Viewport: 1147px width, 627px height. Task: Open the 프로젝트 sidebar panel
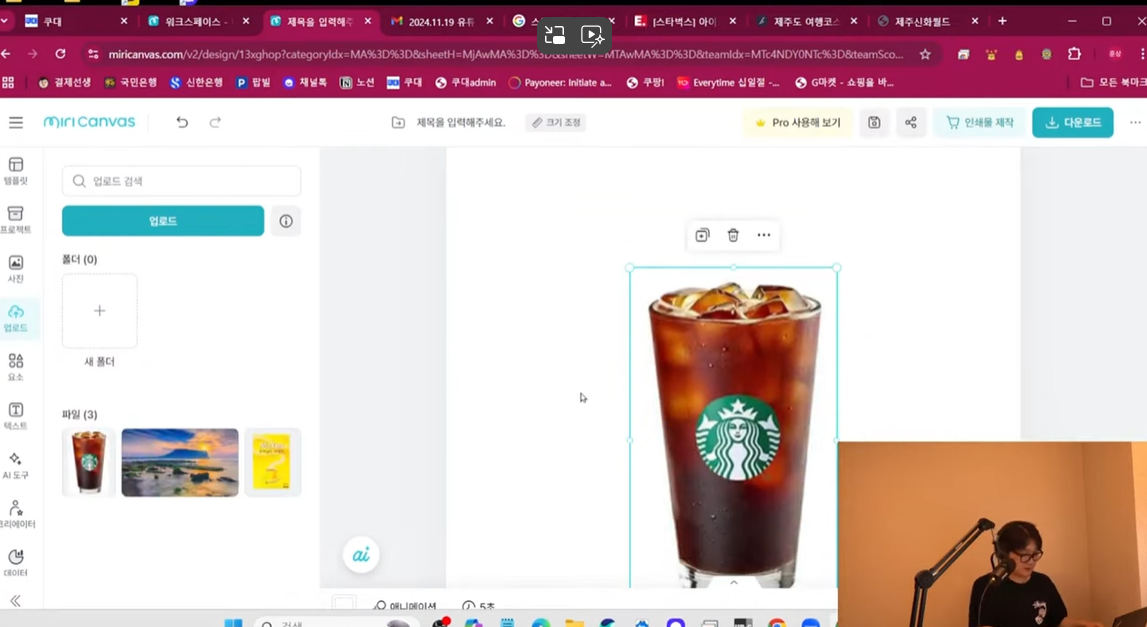pos(16,219)
